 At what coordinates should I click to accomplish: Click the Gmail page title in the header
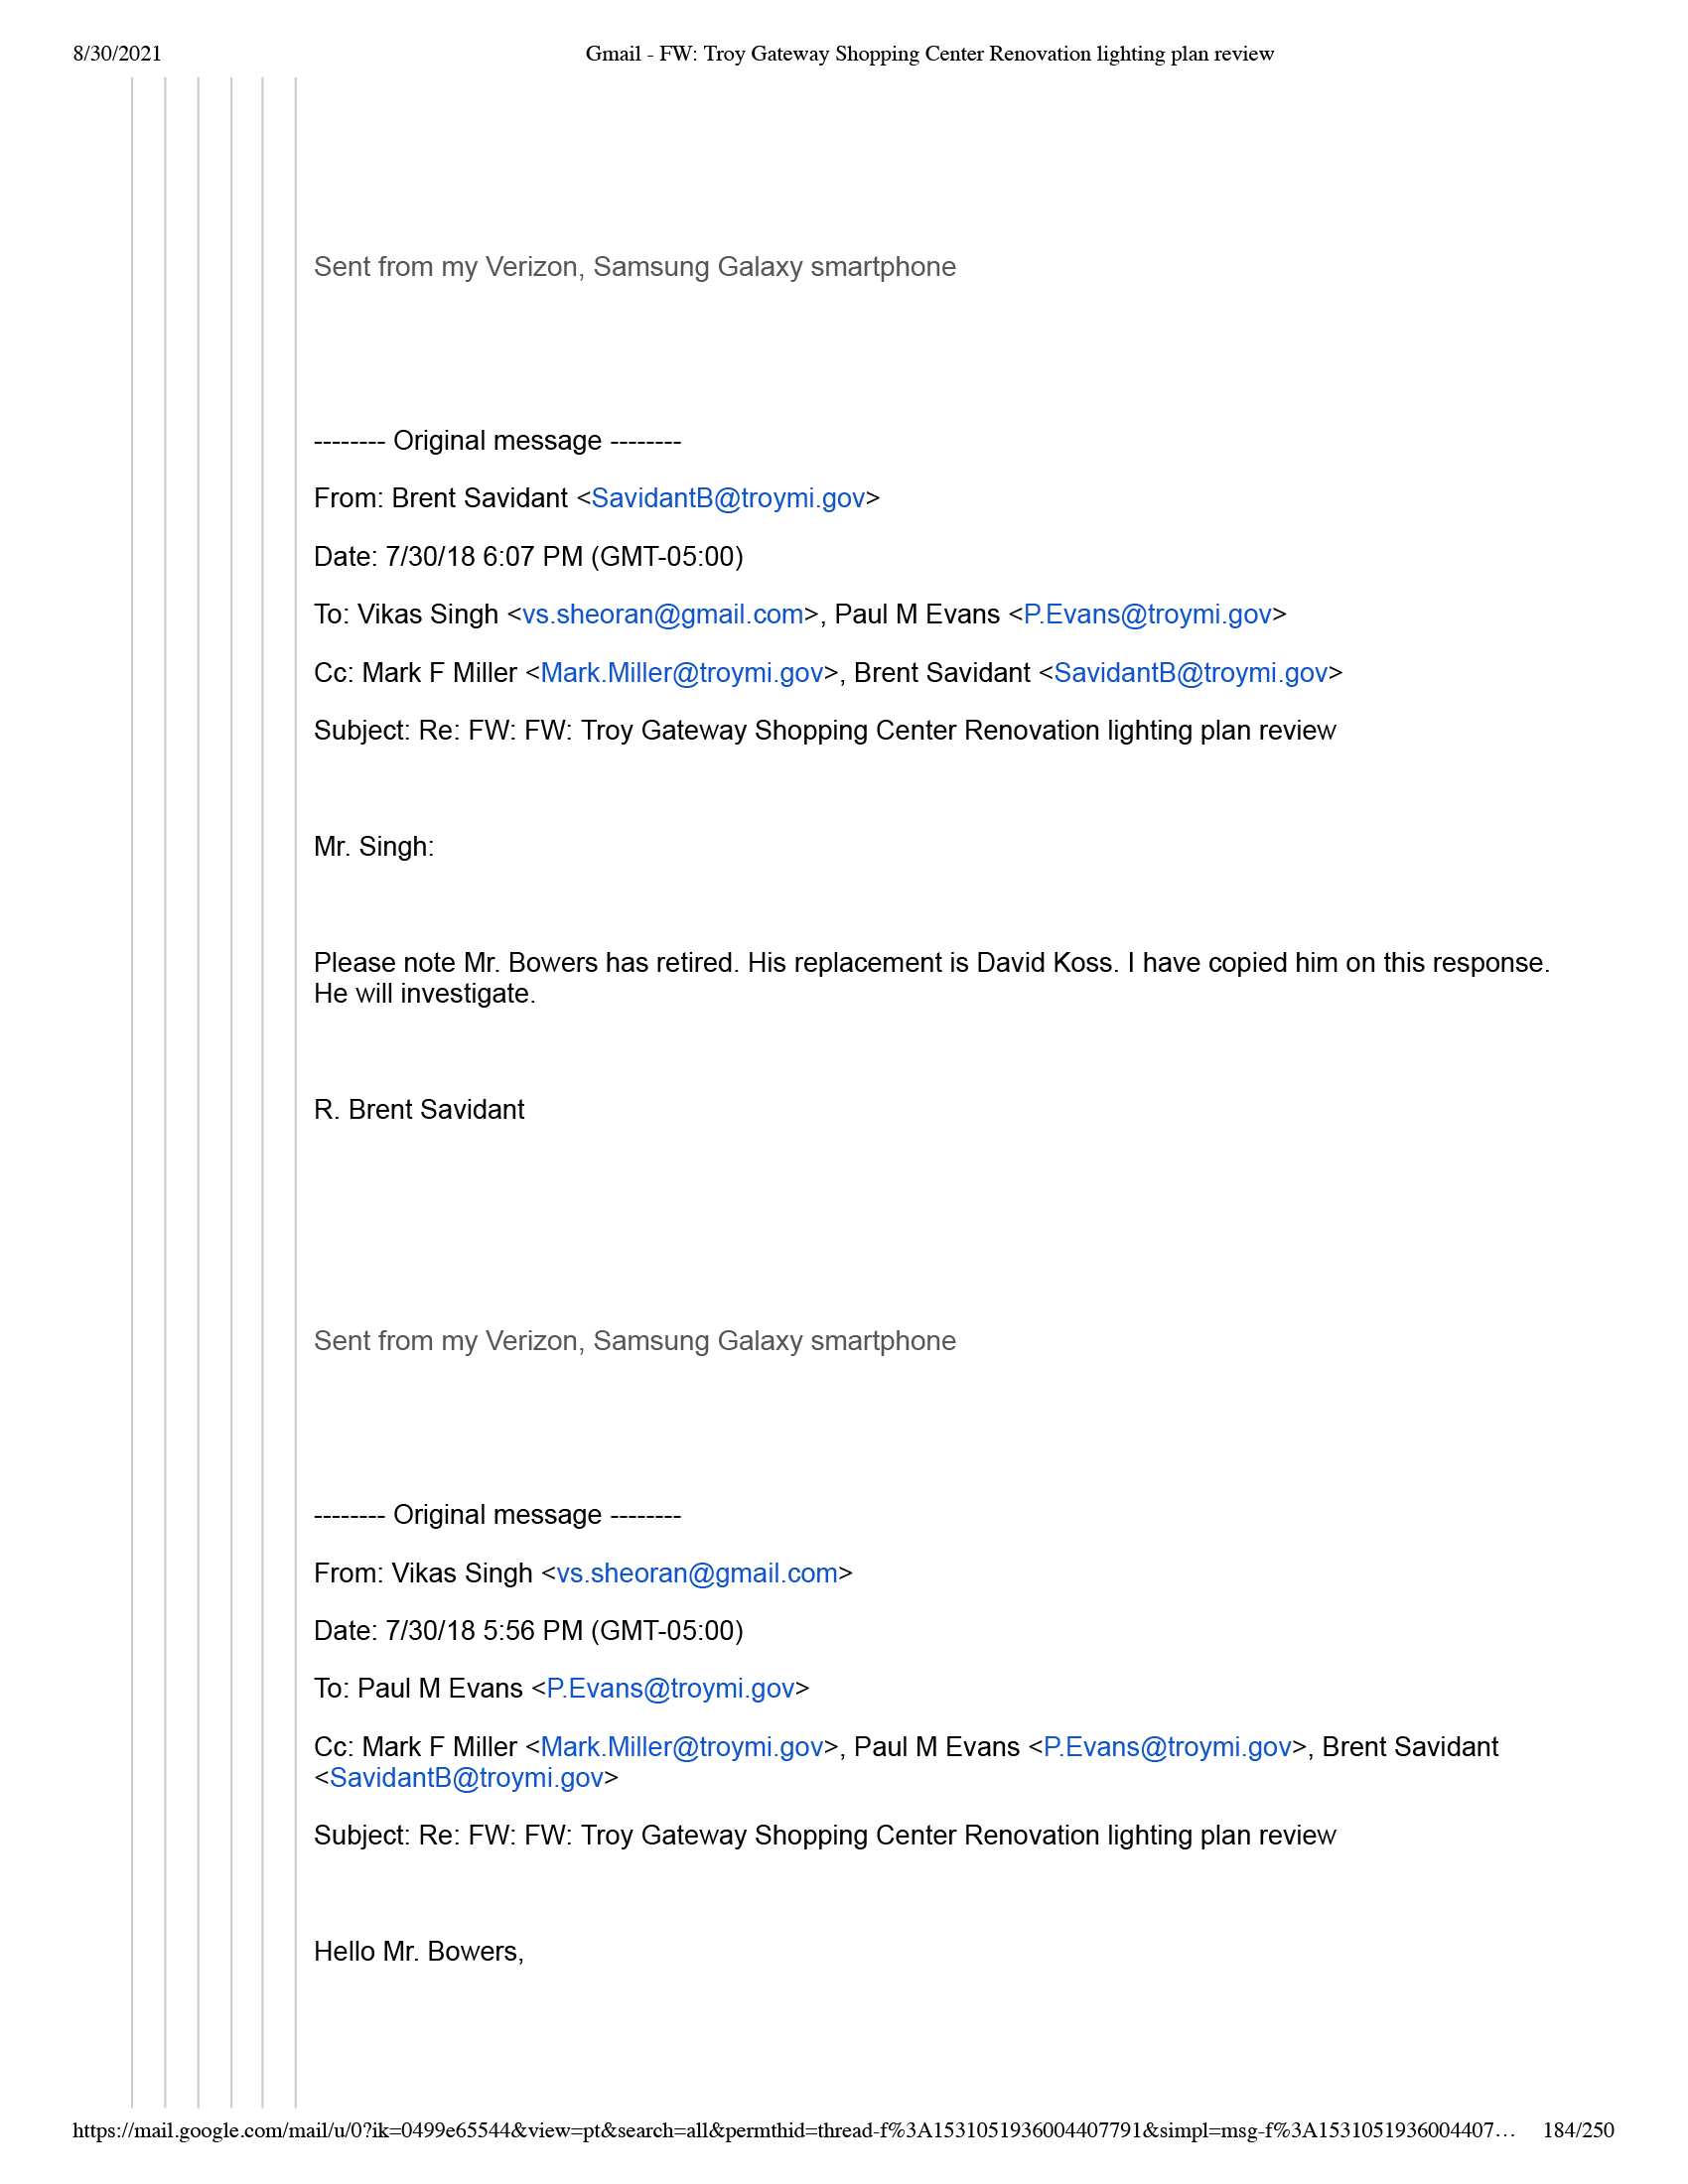[929, 54]
